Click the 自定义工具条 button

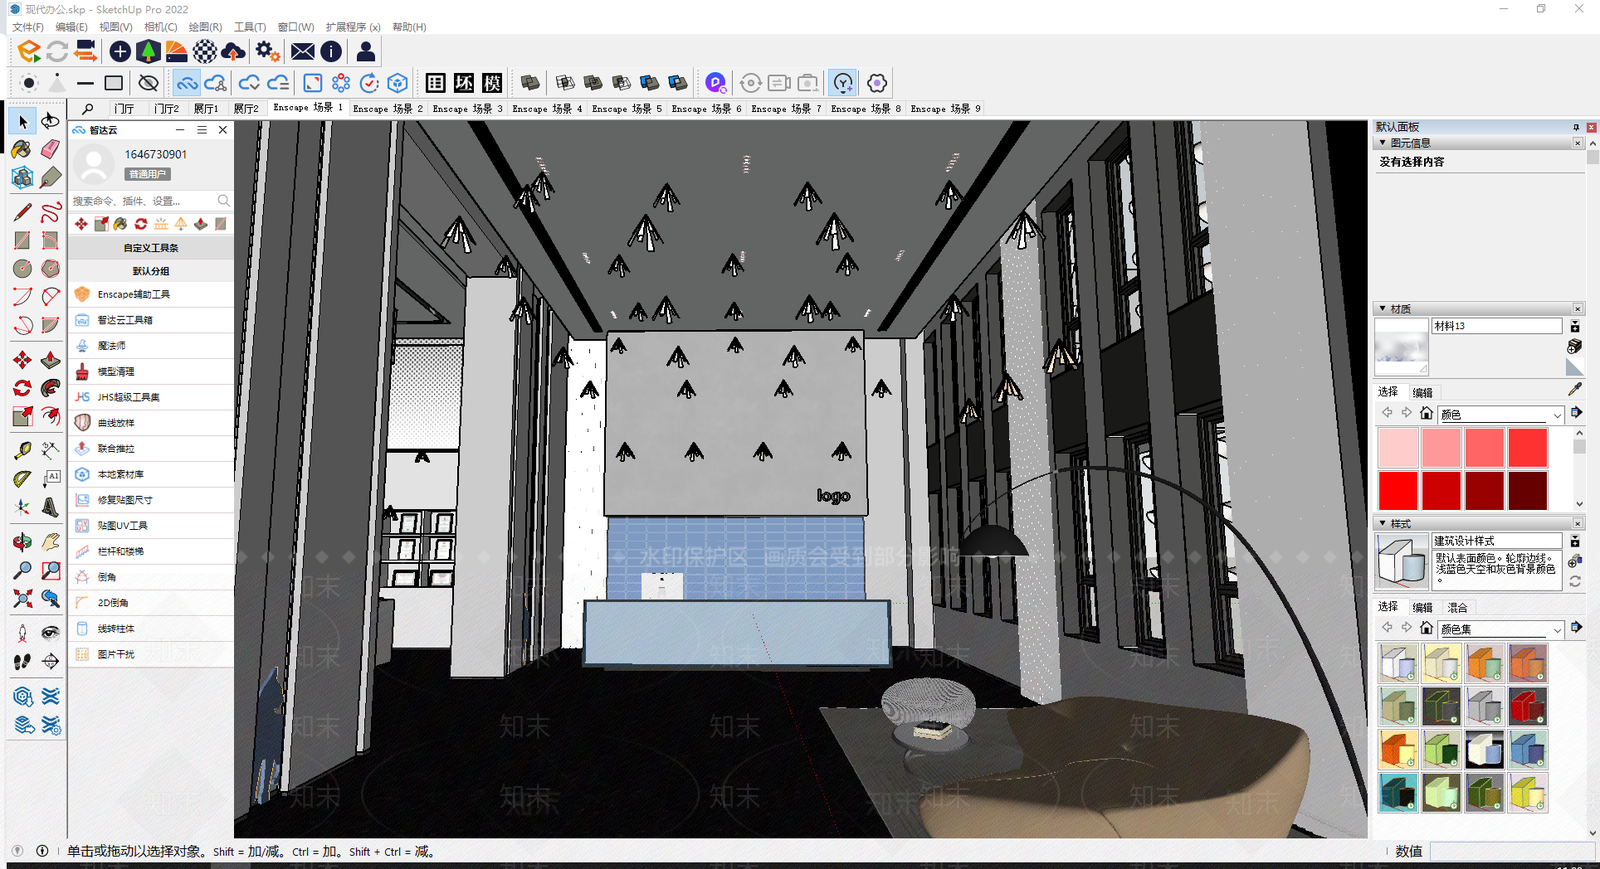pos(151,248)
